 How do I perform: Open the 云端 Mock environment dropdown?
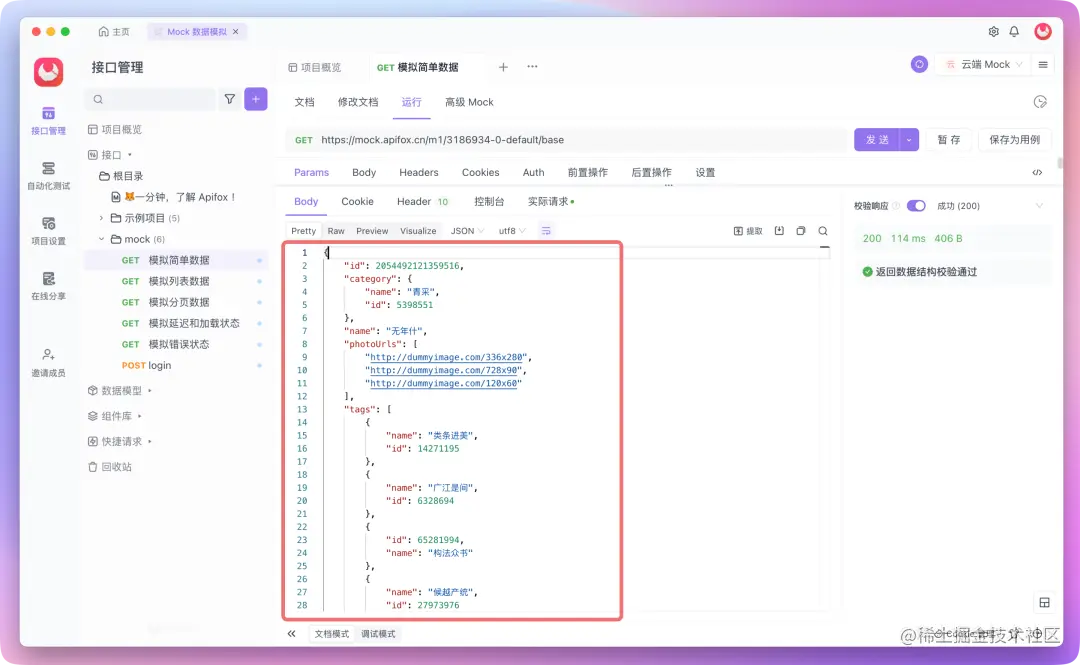[983, 64]
